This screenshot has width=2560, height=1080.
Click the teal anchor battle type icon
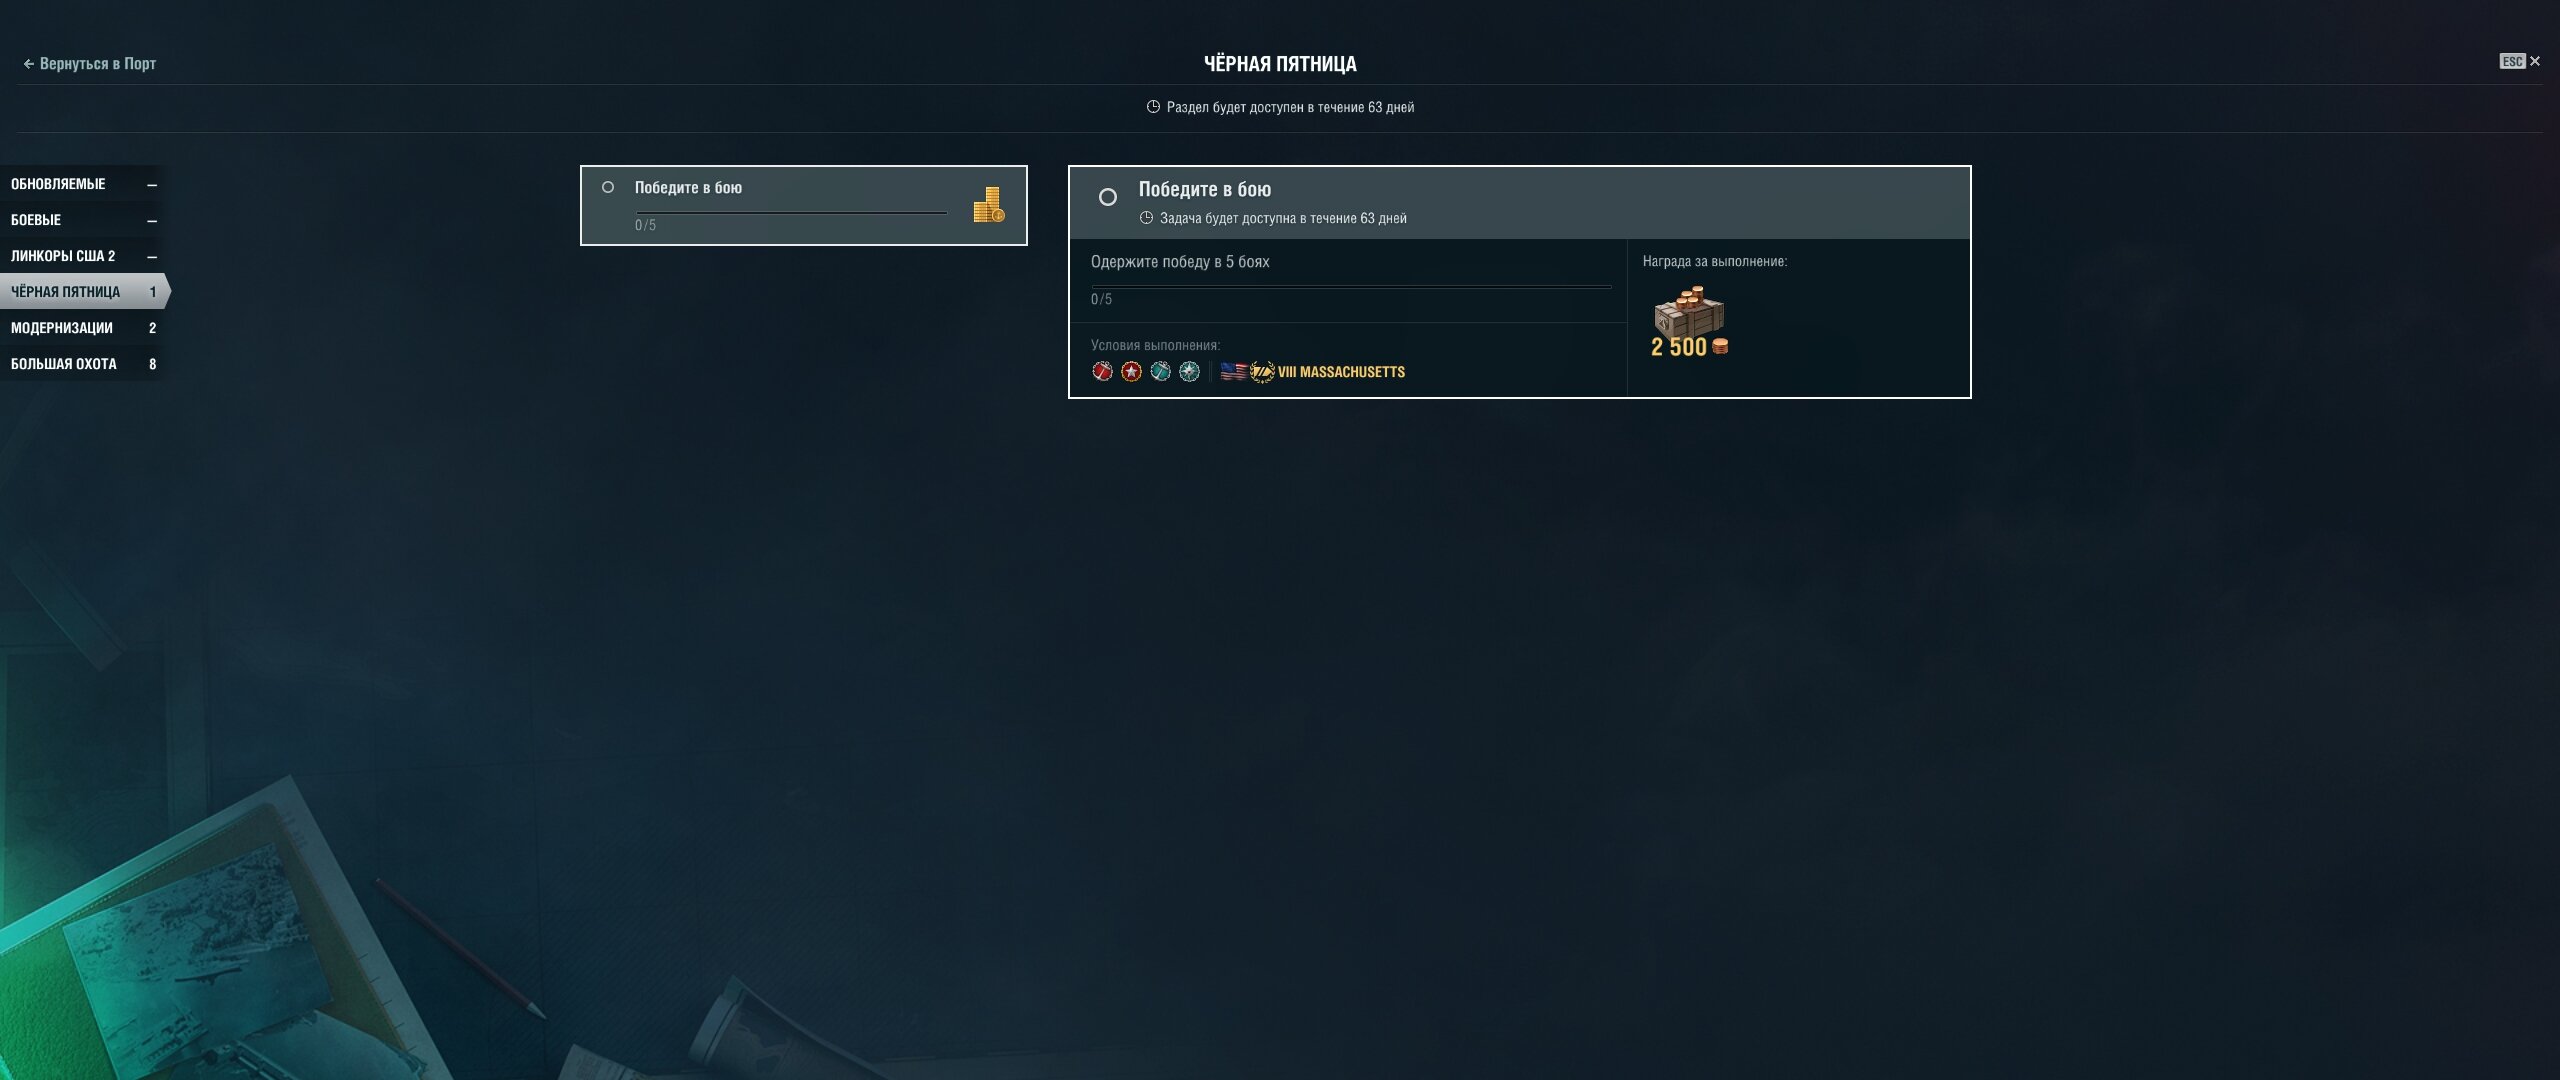click(x=1160, y=371)
